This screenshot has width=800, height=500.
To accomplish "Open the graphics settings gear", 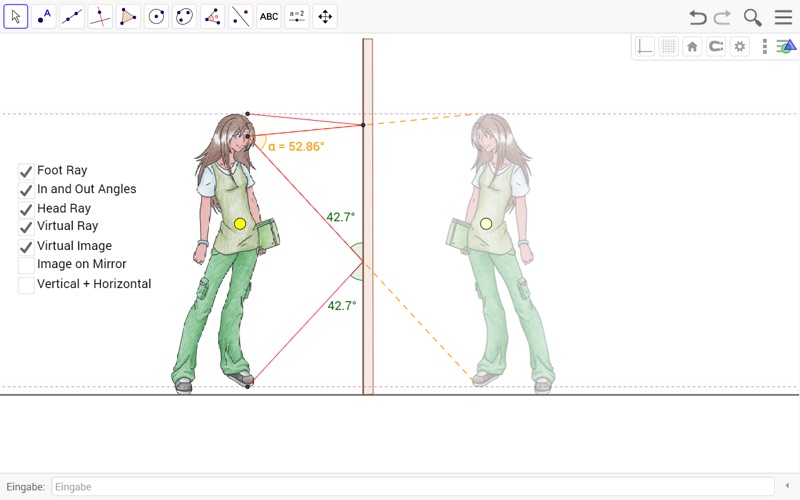I will (x=740, y=46).
